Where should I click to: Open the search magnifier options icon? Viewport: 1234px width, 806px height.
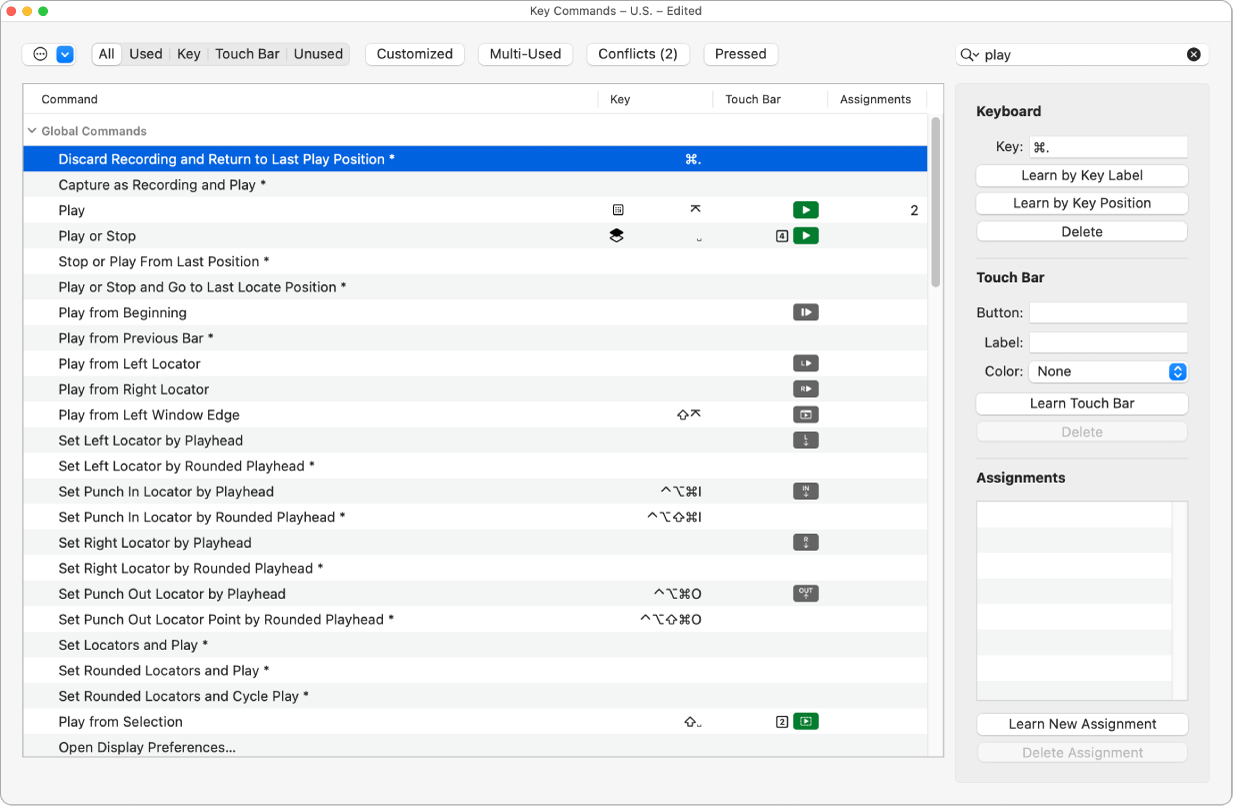(x=969, y=55)
